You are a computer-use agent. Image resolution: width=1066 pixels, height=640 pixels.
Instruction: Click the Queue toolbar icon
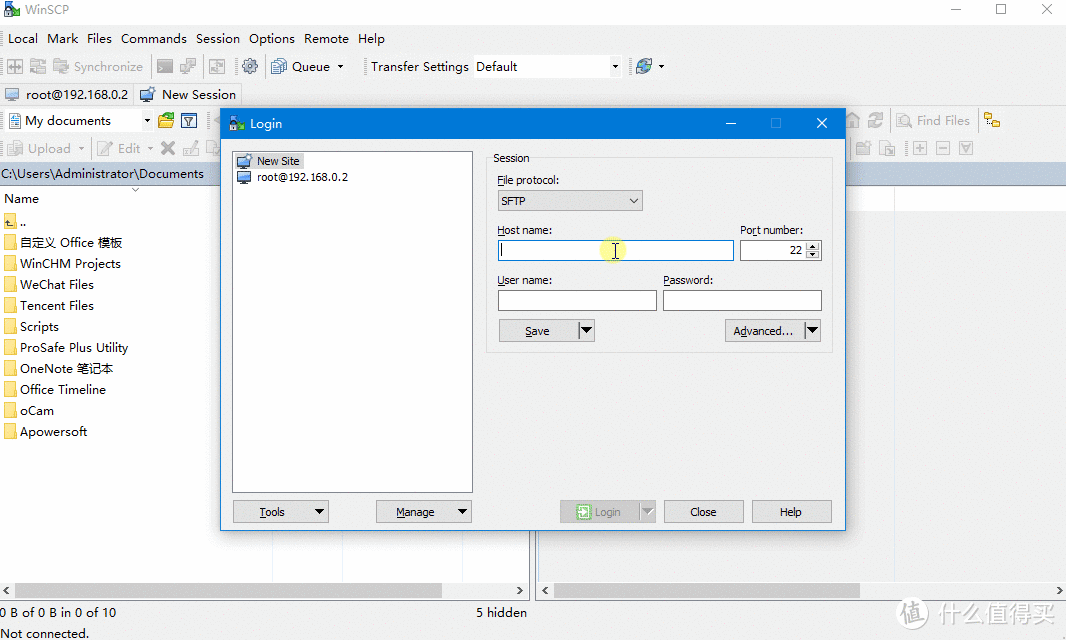(279, 66)
